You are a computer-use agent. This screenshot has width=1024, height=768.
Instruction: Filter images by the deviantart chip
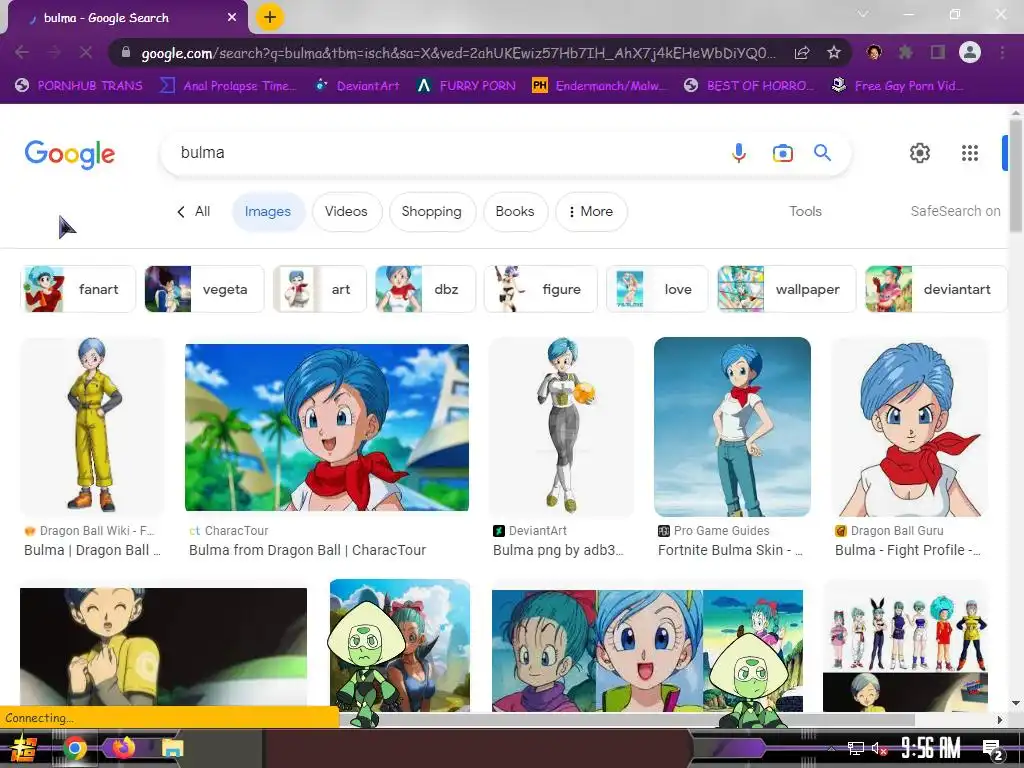(935, 289)
